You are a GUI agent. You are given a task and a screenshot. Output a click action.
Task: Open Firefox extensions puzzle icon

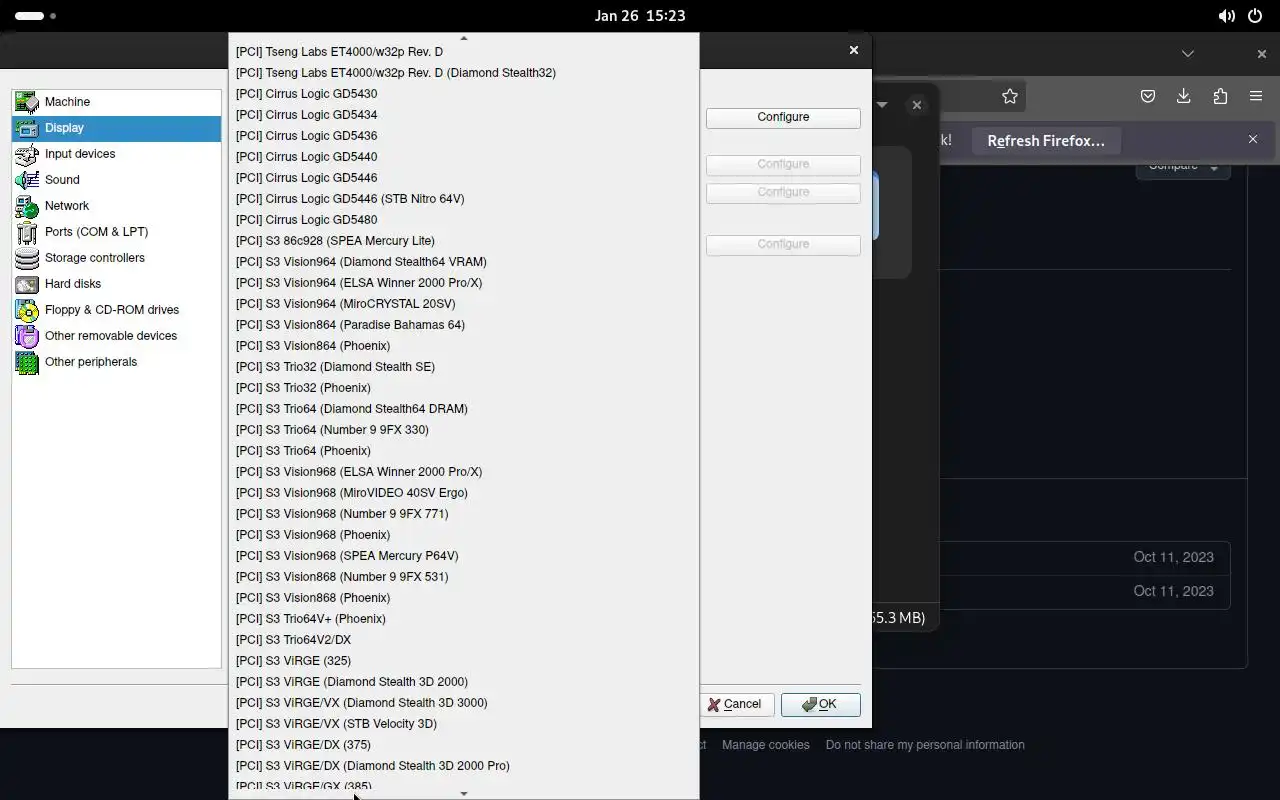click(x=1220, y=96)
